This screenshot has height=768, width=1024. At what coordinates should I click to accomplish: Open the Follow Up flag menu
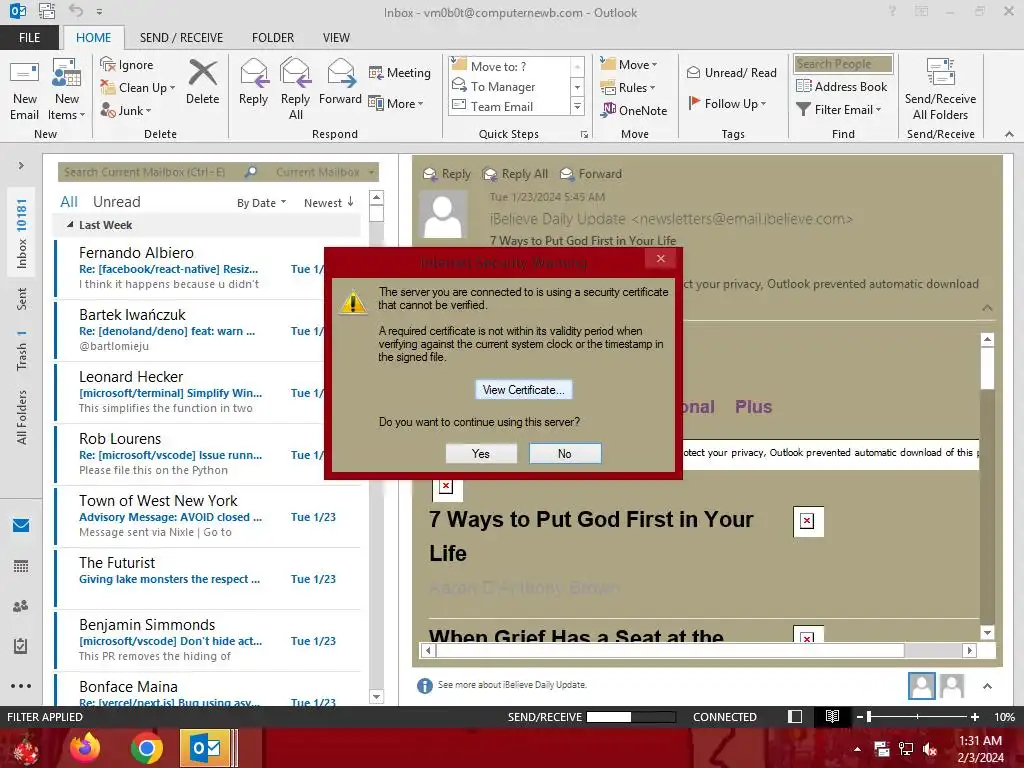pos(727,103)
